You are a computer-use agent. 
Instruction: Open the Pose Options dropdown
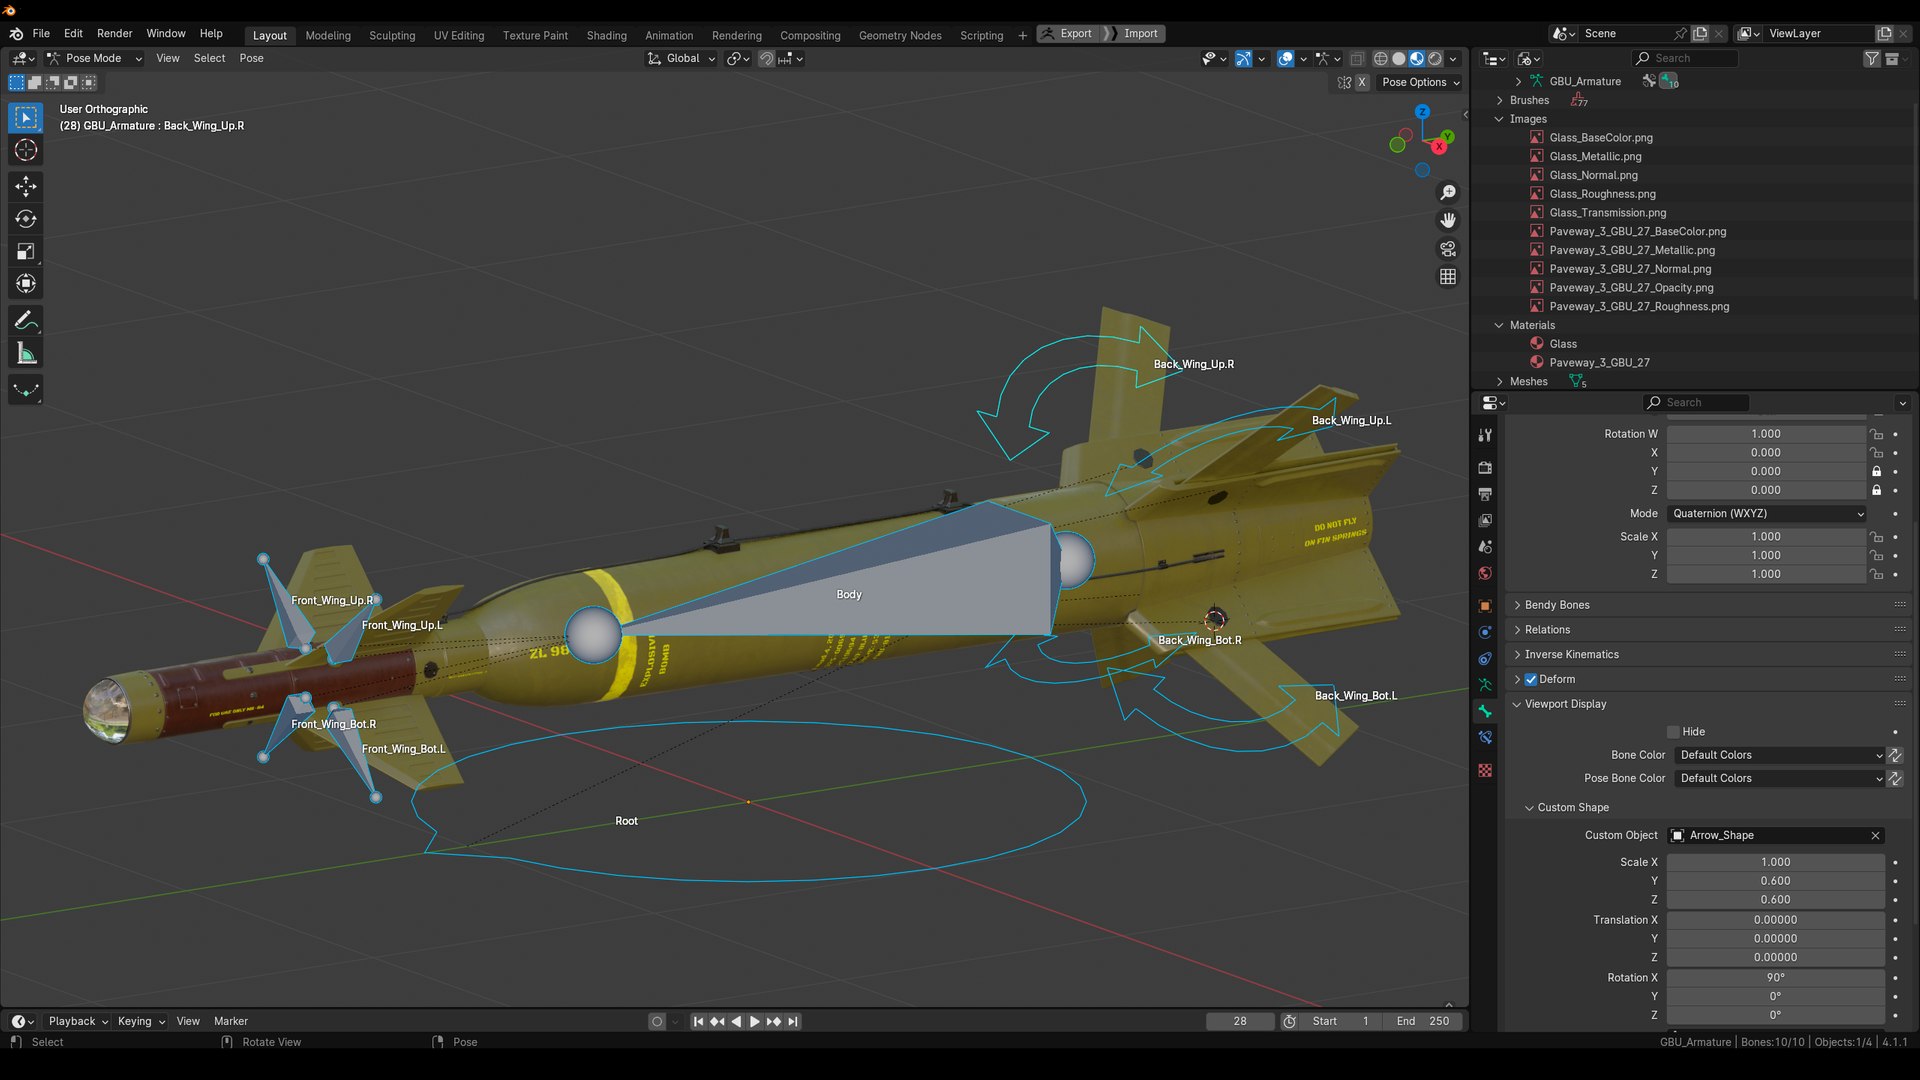[x=1420, y=83]
